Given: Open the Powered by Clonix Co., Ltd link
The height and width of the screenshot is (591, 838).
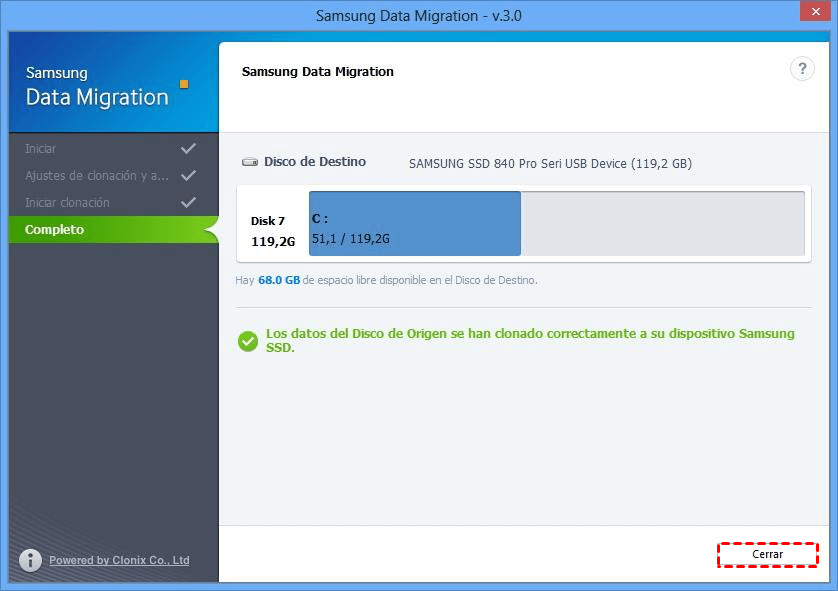Looking at the screenshot, I should click(x=119, y=560).
